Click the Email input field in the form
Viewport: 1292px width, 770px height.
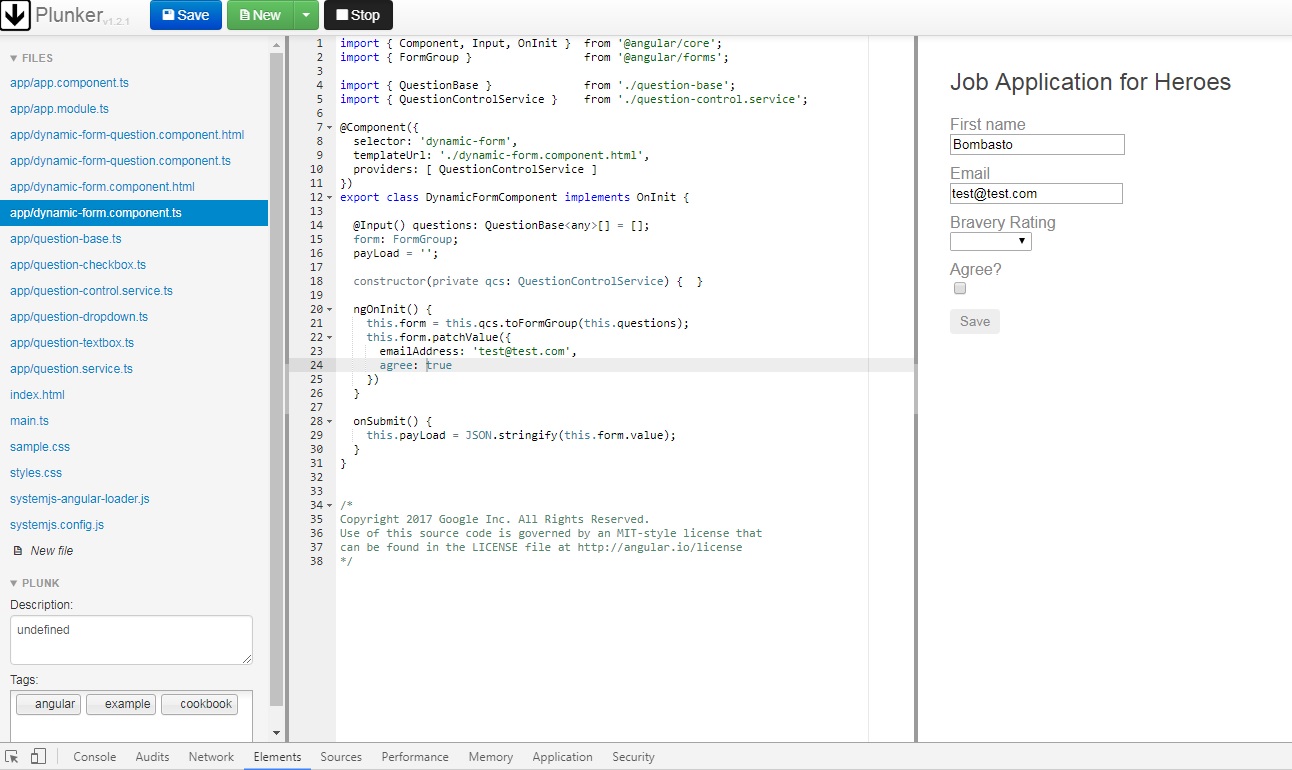point(1035,193)
